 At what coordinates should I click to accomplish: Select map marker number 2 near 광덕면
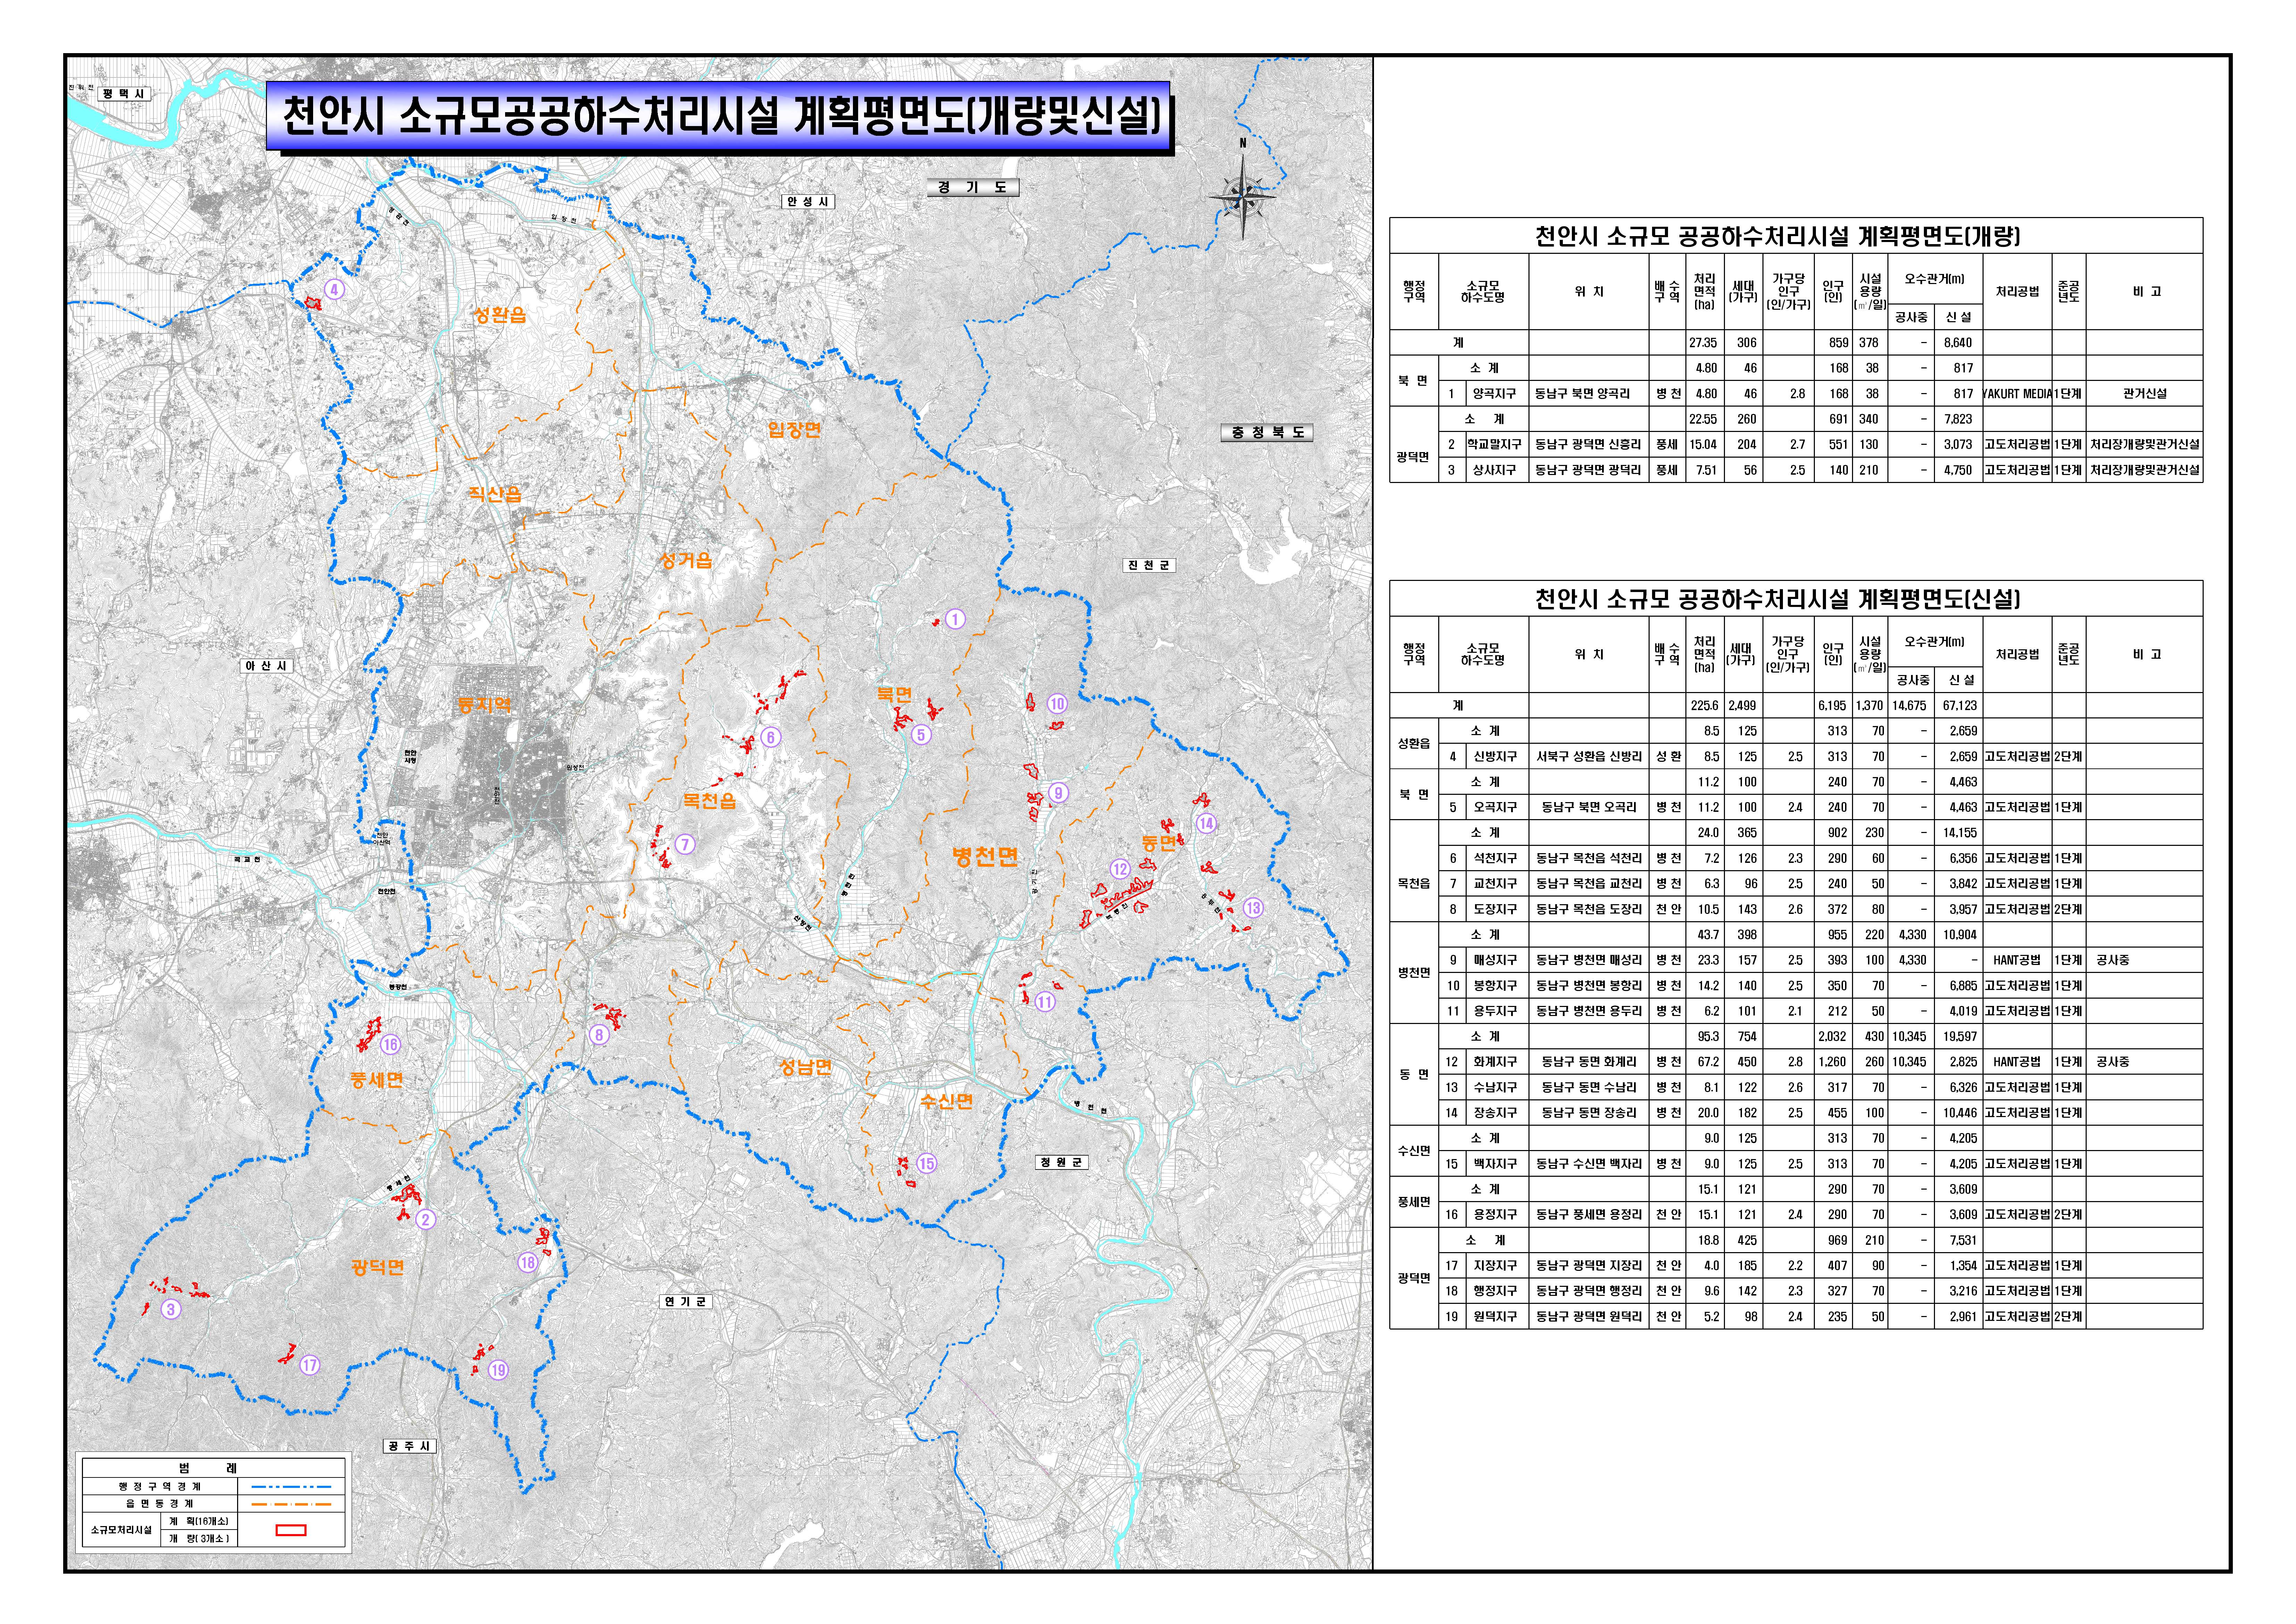click(x=426, y=1219)
